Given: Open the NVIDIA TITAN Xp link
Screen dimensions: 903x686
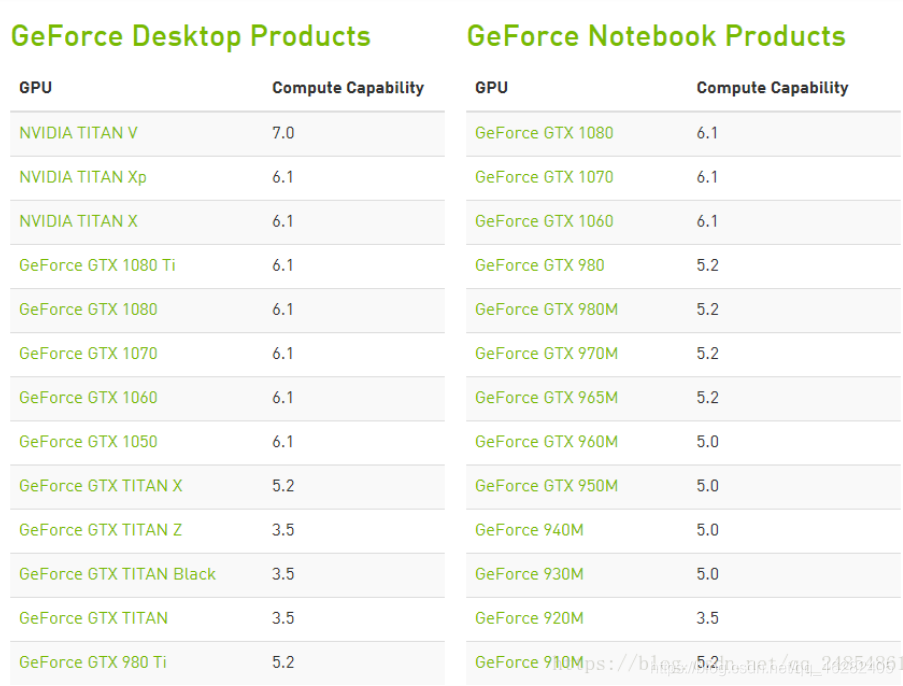Looking at the screenshot, I should tap(83, 177).
